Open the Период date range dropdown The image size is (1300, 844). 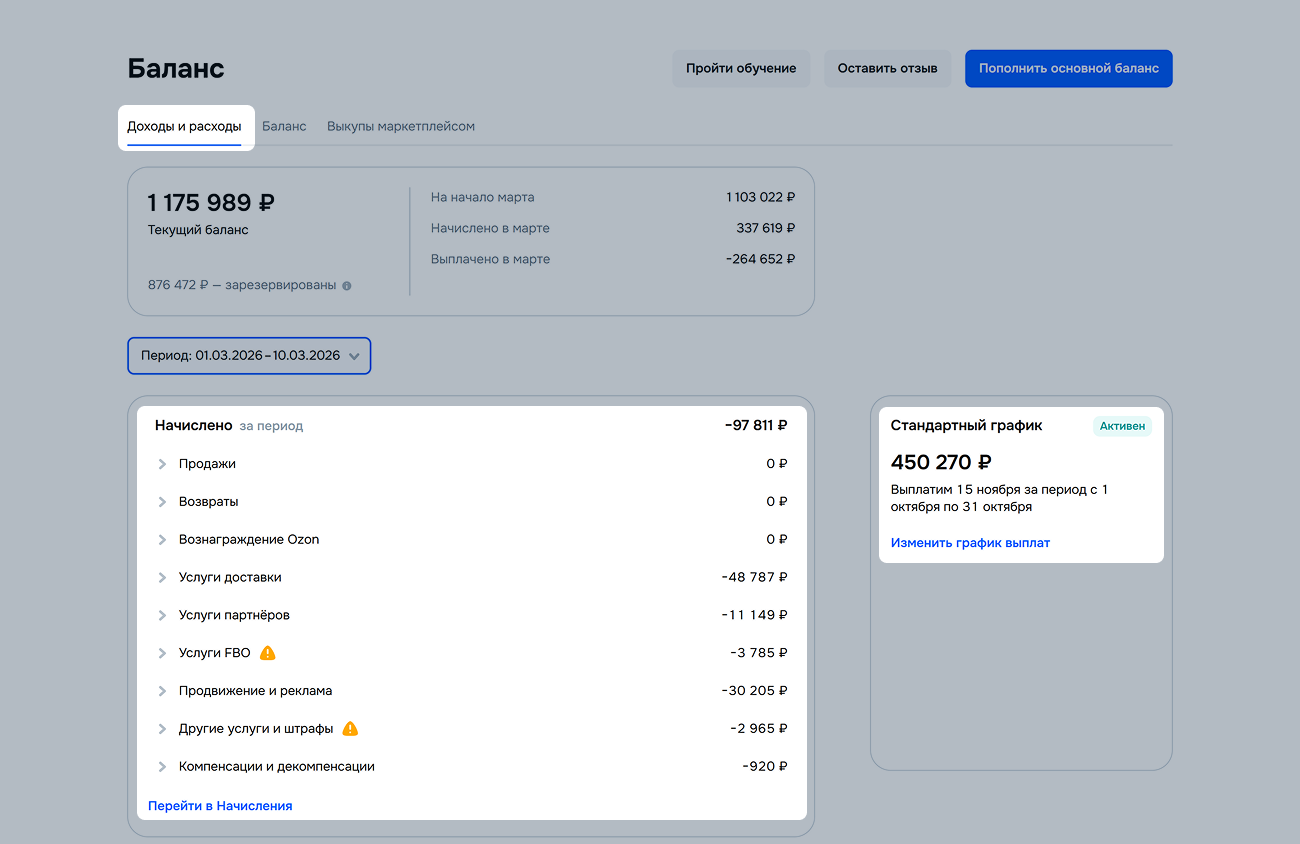249,356
